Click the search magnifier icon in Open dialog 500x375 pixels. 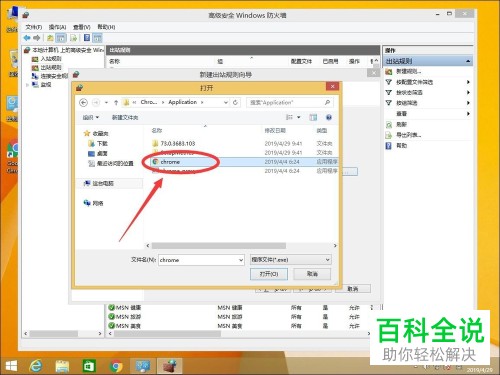[327, 102]
